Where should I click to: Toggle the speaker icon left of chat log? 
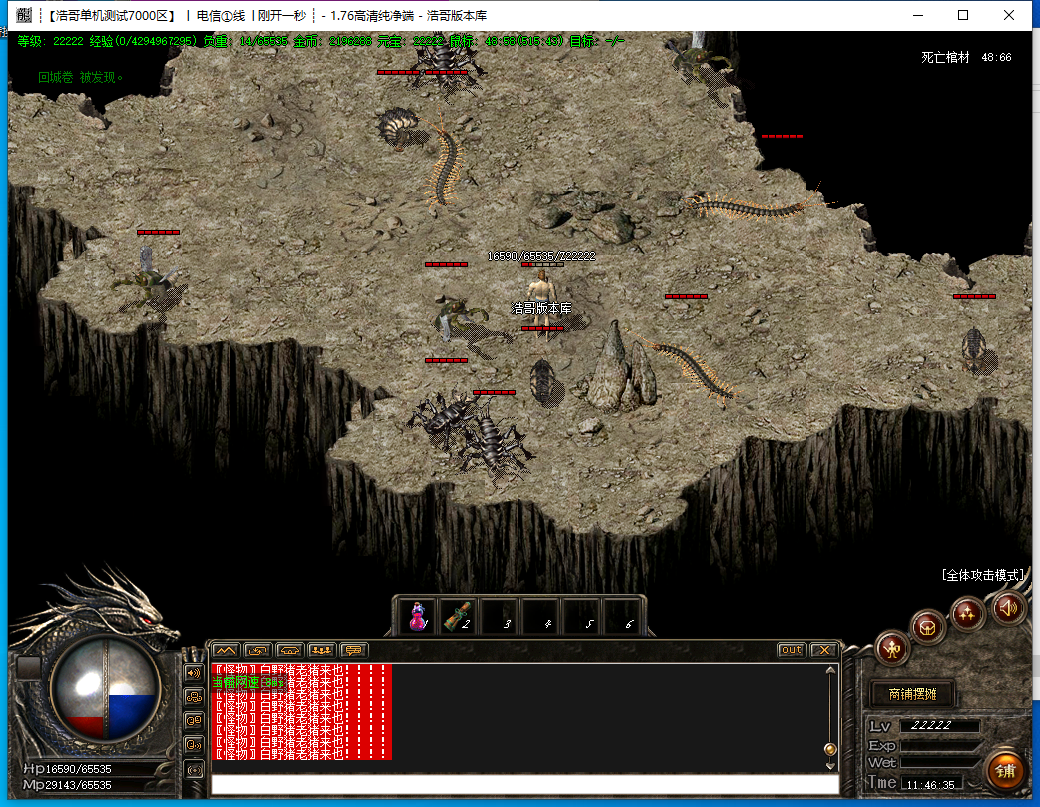[194, 673]
